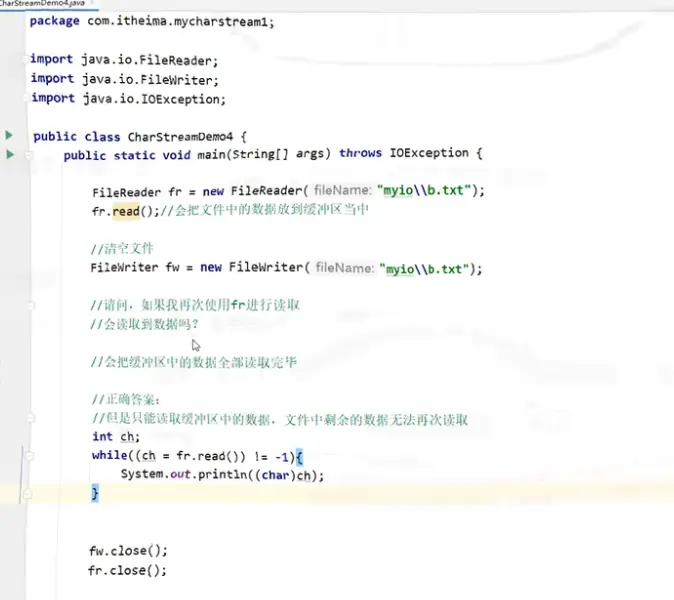Screen dimensions: 674x600
Task: Click FileReader fr variable declaration
Action: click(137, 192)
